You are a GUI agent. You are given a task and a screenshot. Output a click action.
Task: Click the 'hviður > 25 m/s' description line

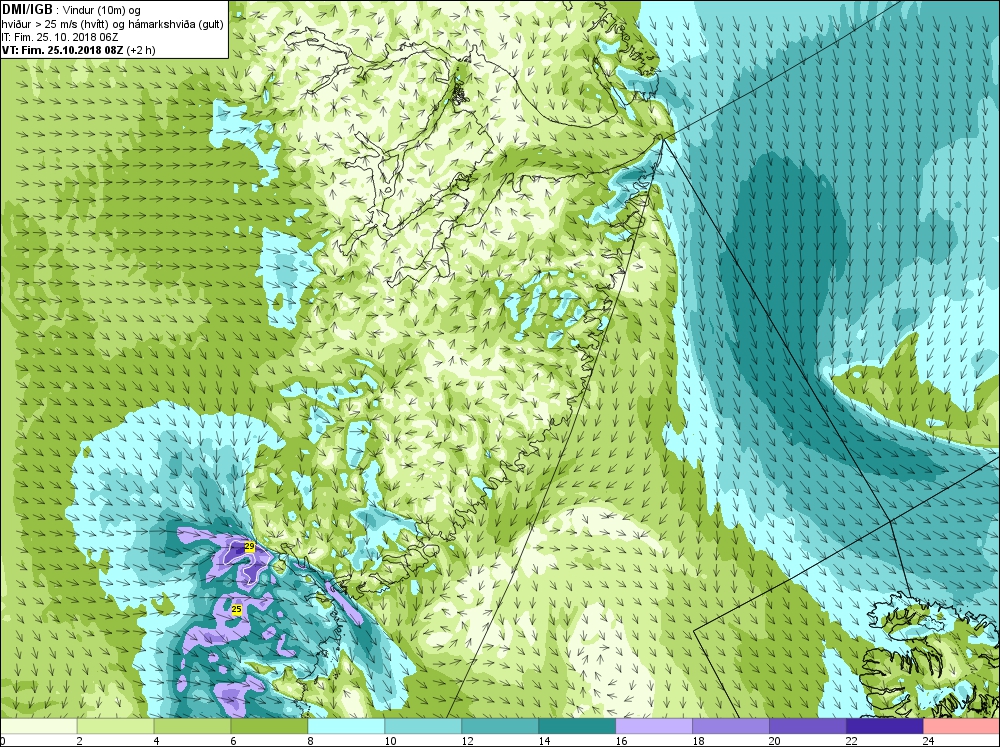112,24
